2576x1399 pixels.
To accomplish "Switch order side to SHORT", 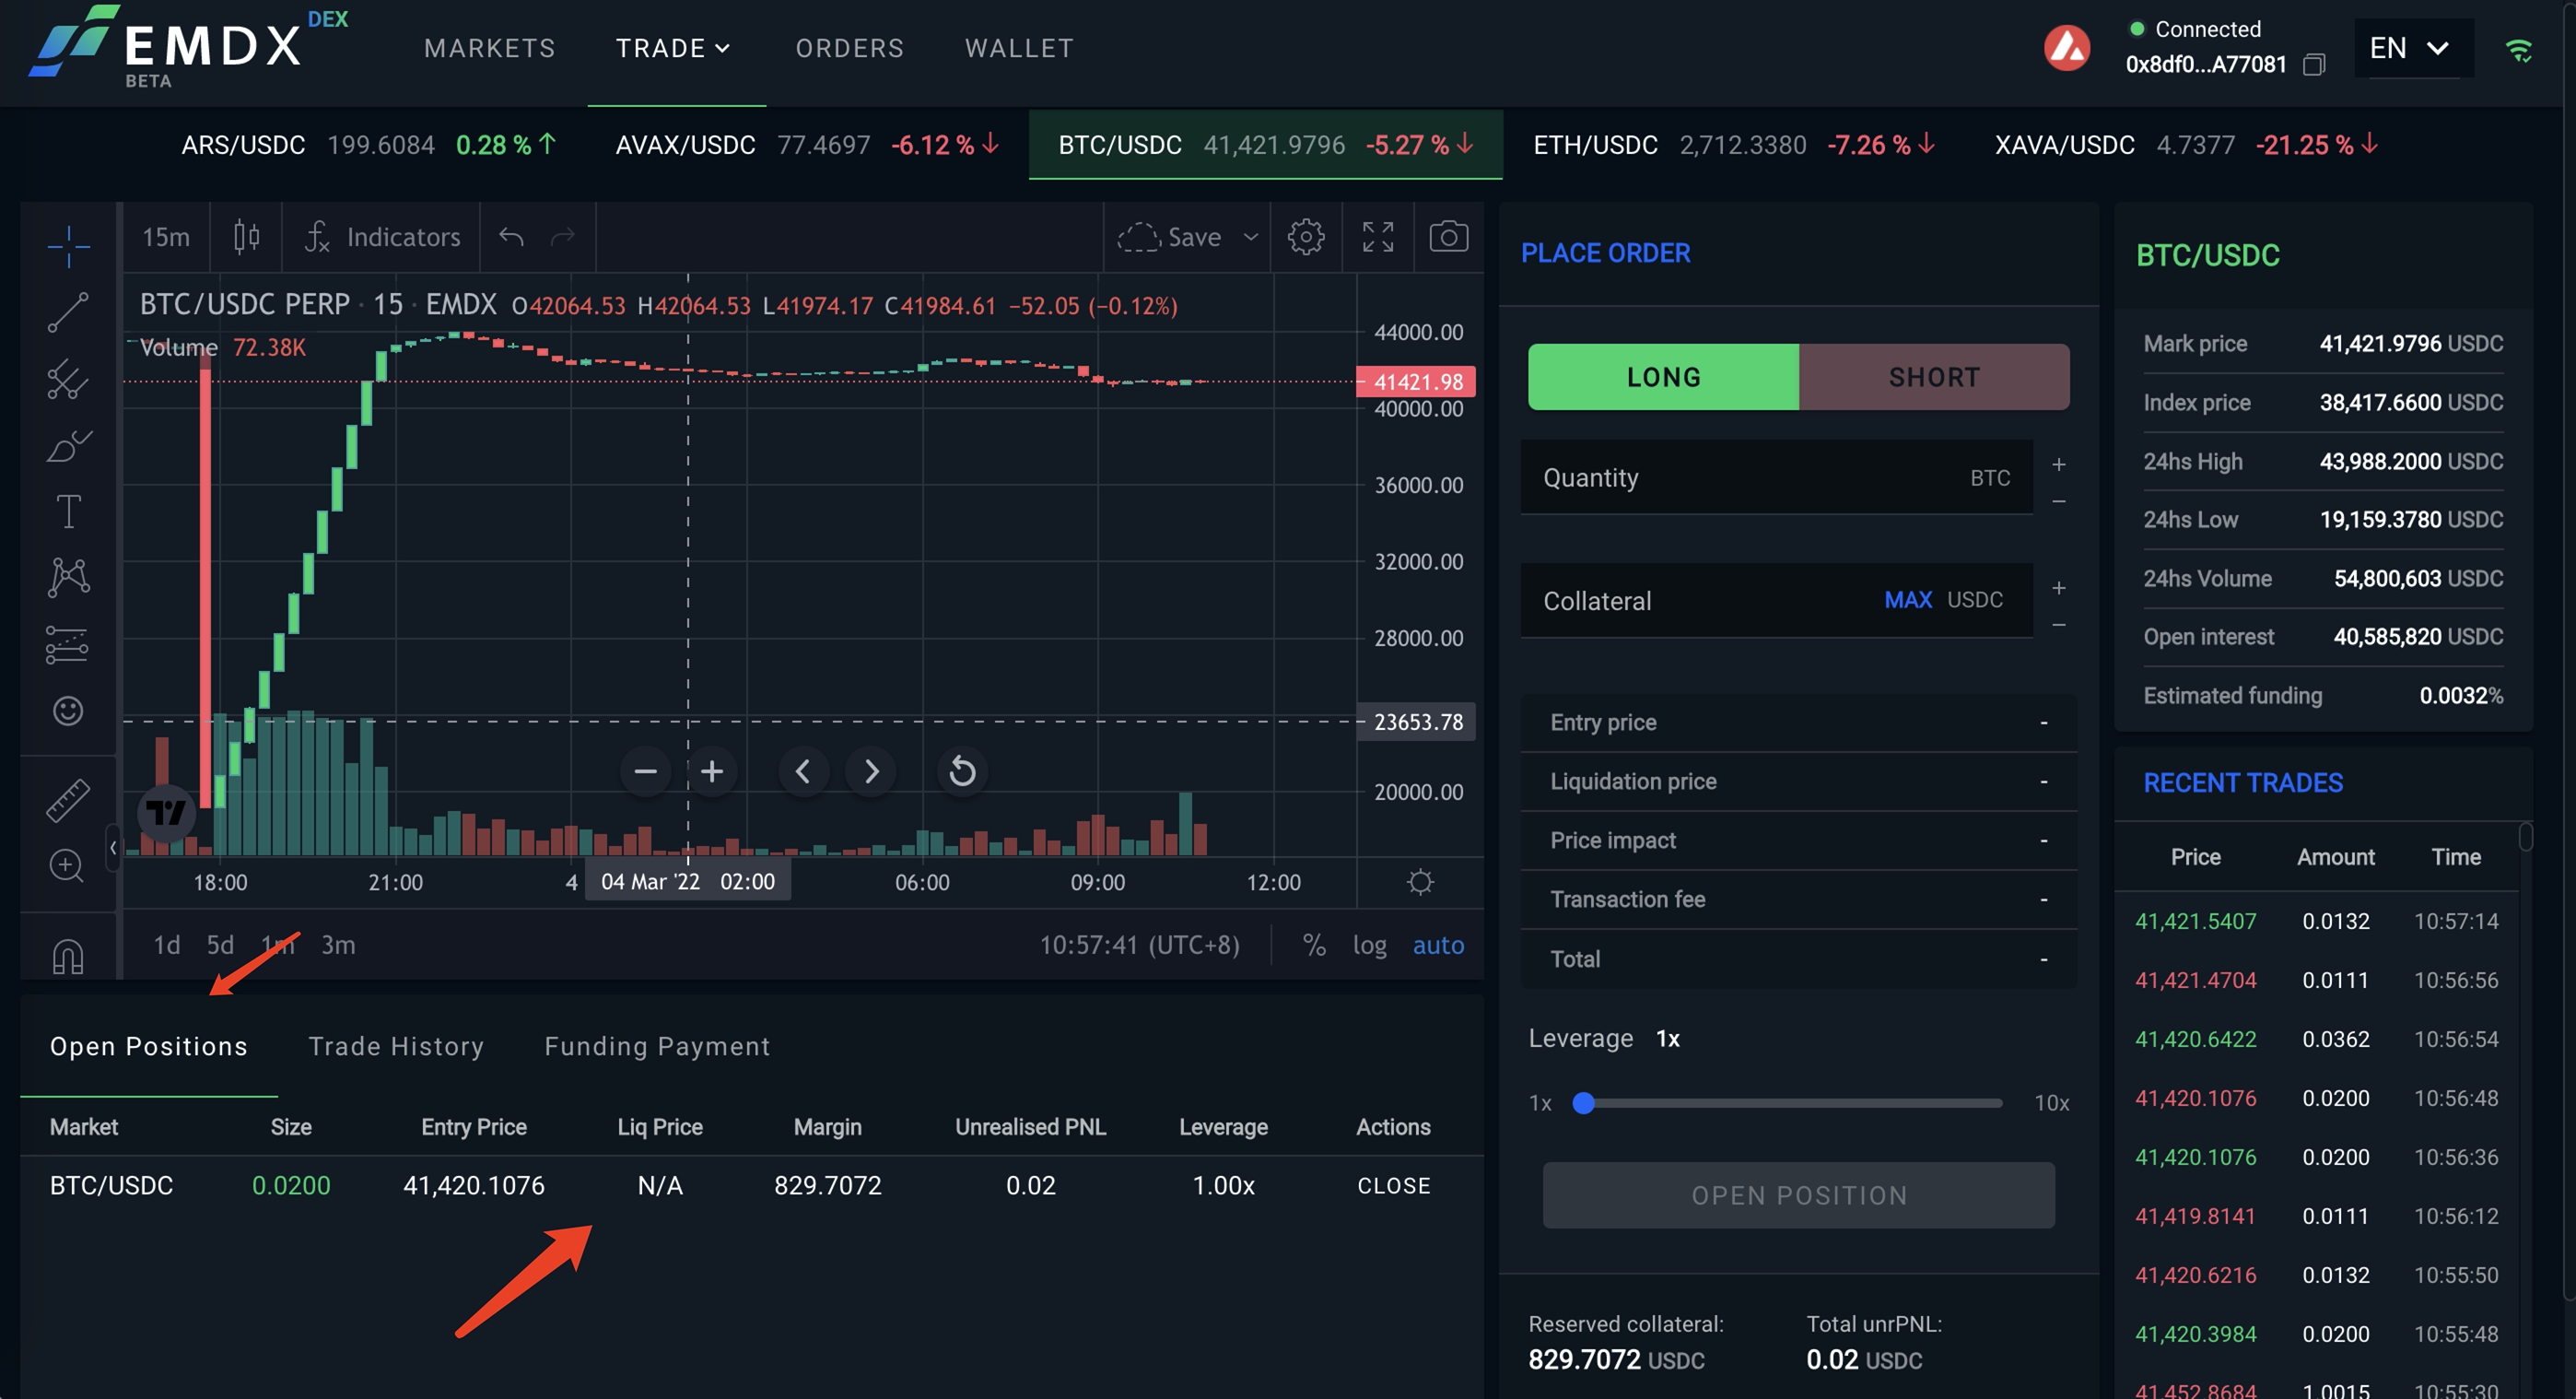I will click(x=1933, y=377).
